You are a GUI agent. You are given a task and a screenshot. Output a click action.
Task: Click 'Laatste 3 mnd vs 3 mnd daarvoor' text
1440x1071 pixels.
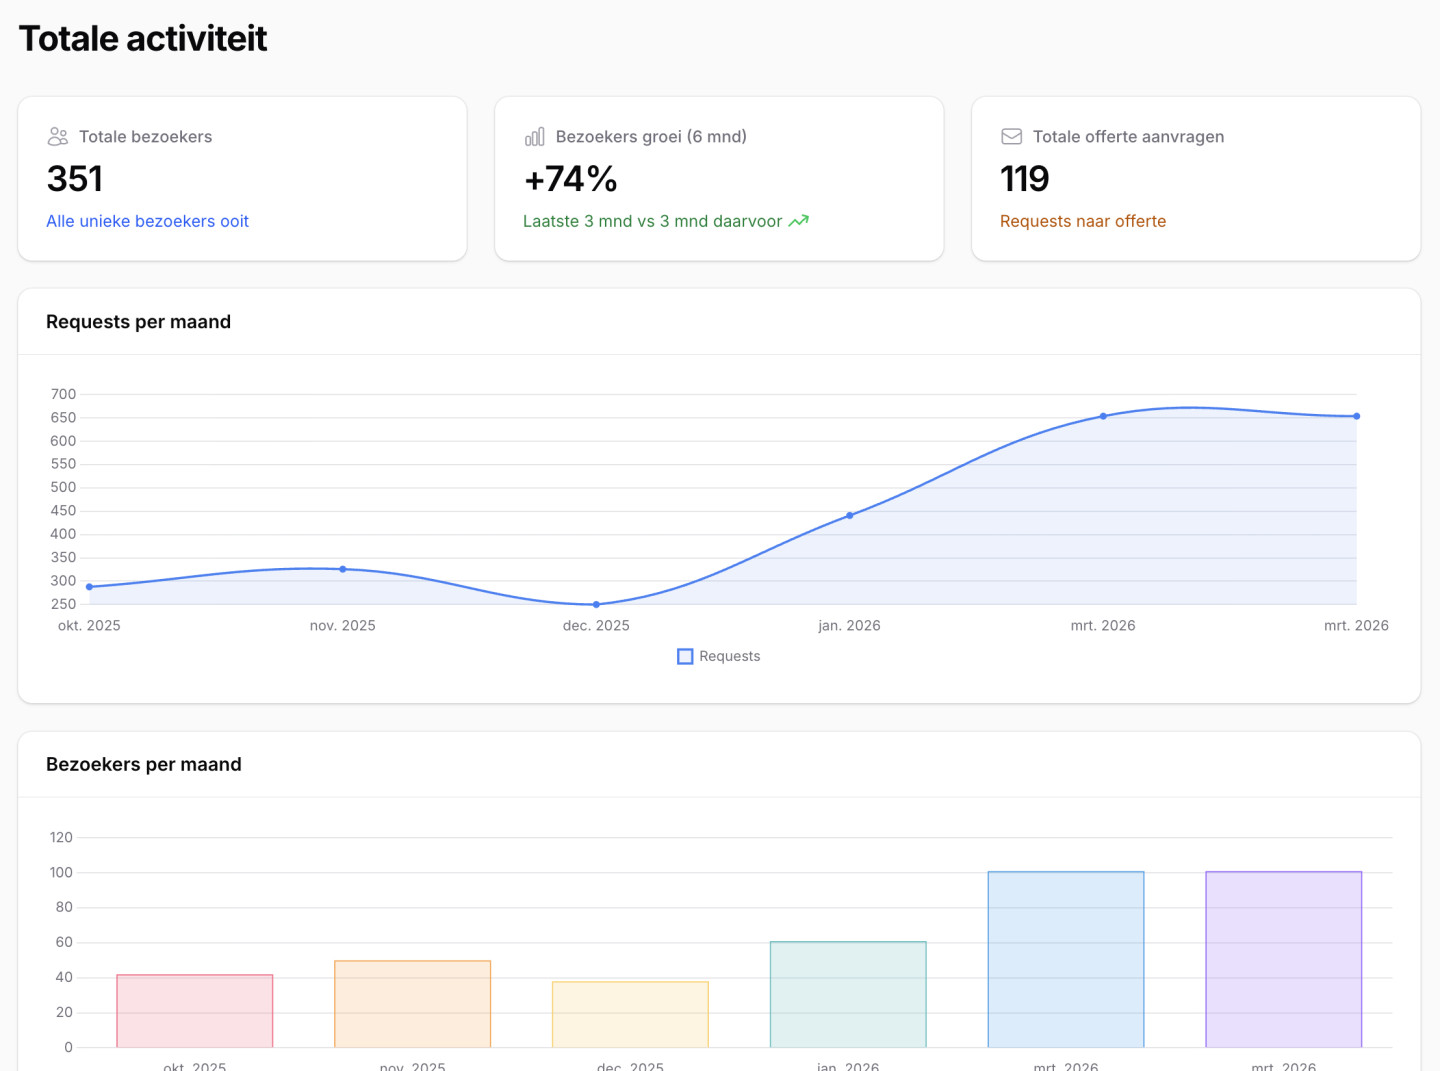pos(652,221)
